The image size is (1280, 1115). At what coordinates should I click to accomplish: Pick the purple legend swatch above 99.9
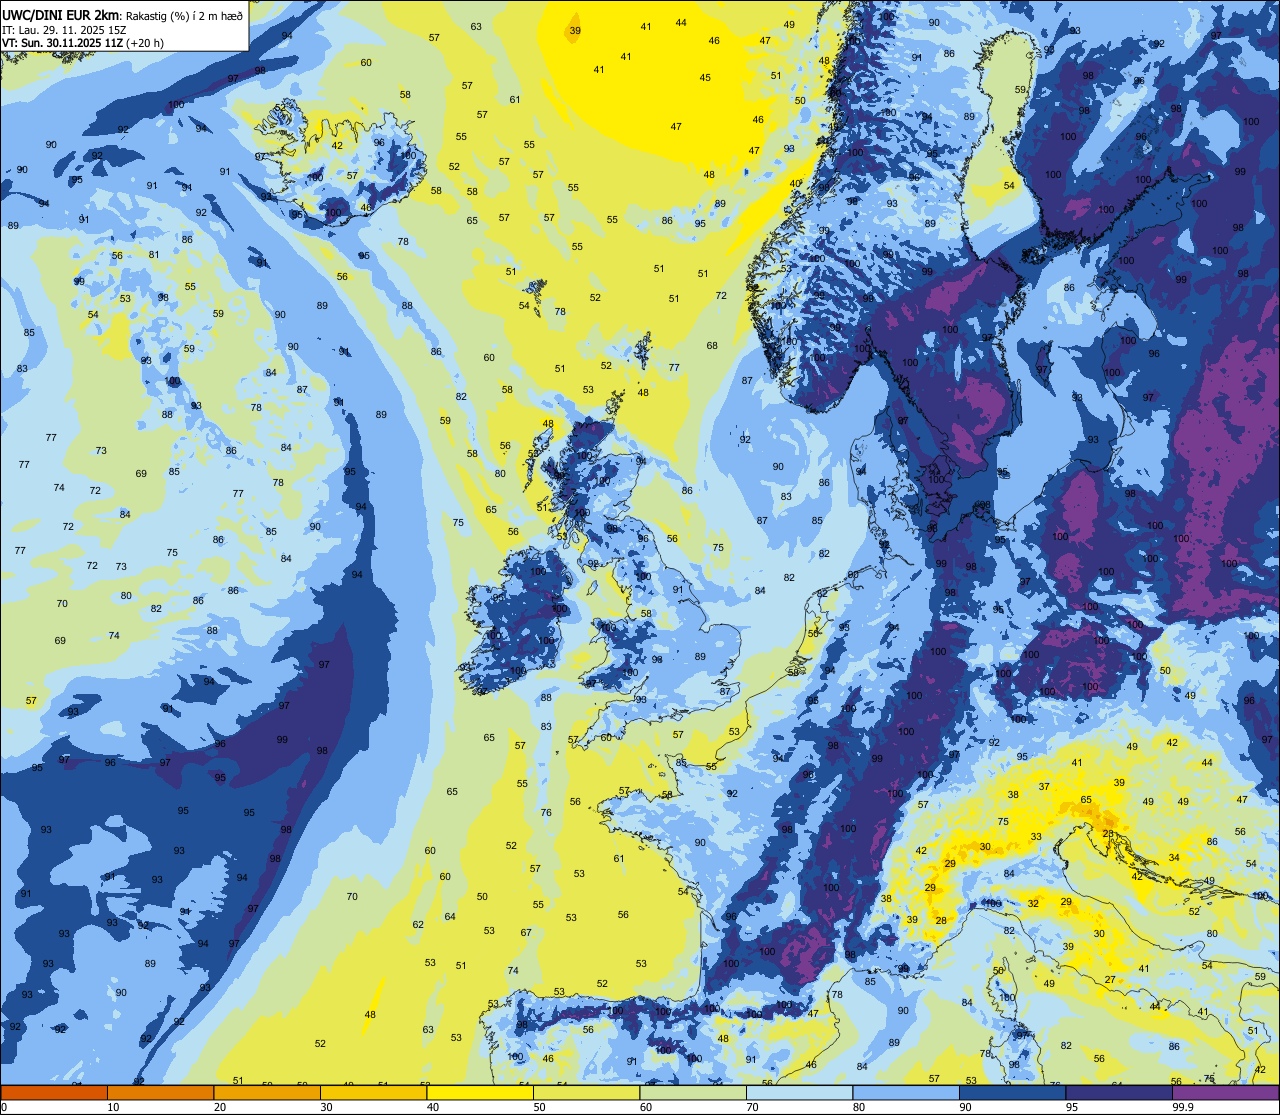click(1226, 1092)
